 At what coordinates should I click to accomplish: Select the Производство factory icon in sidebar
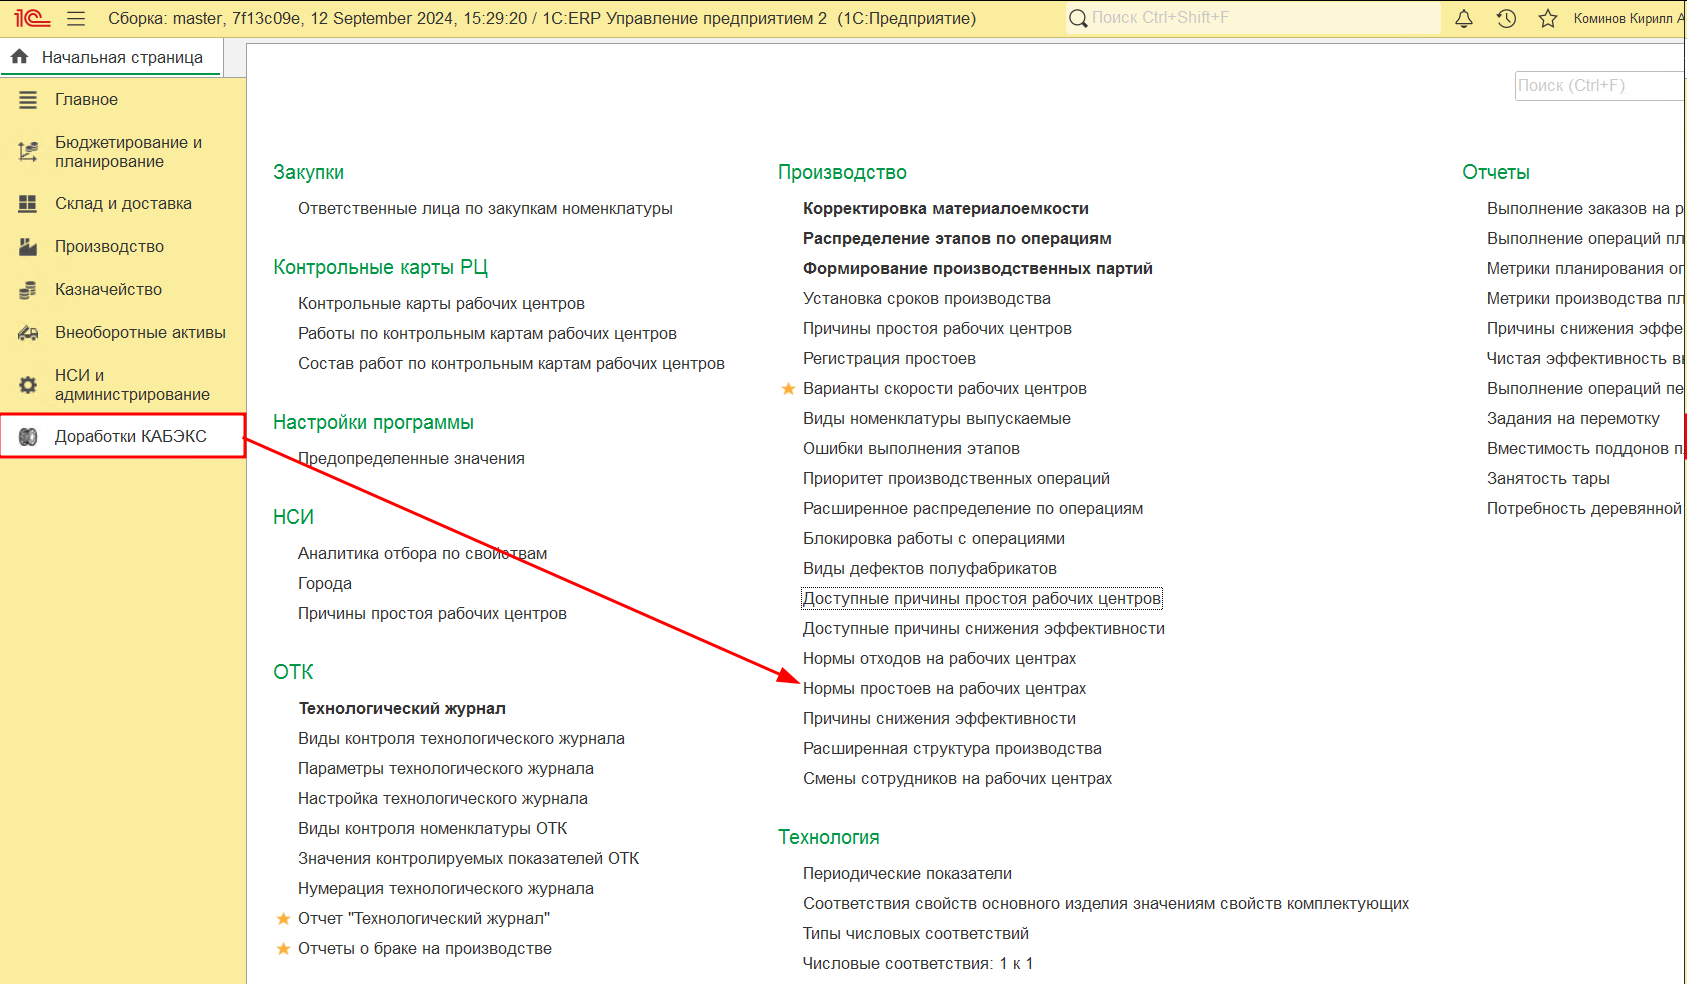coord(28,246)
